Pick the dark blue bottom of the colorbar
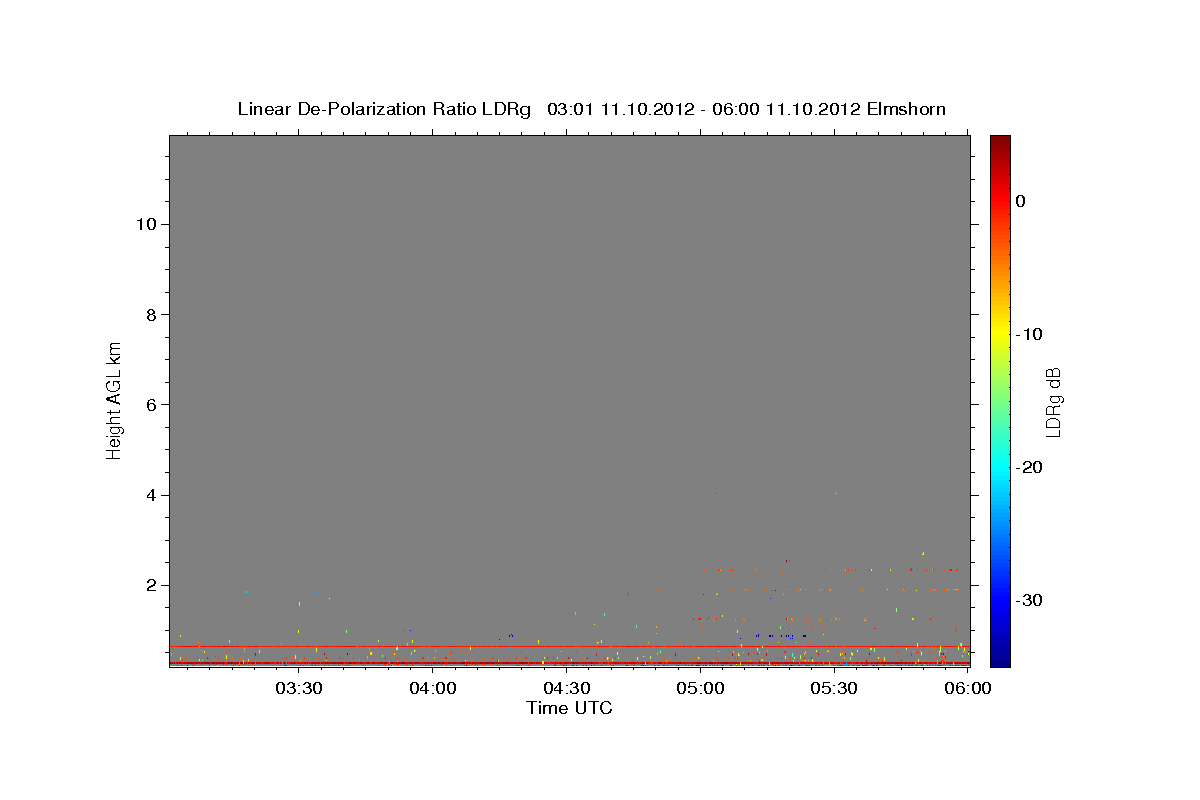 (x=1000, y=659)
